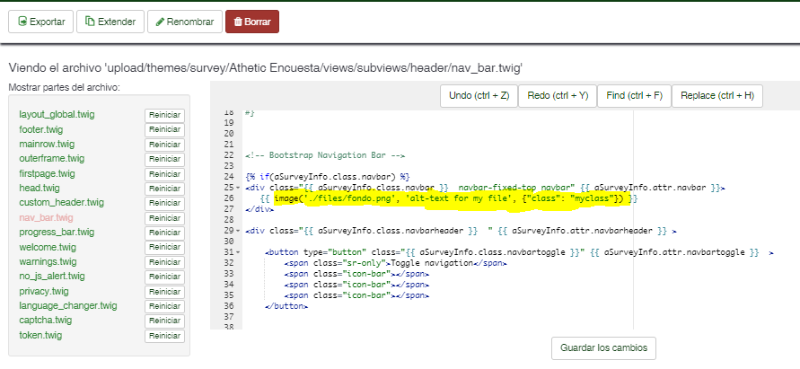Screen dimensions: 800x369
Task: Click Redo (ctrl + Y) button
Action: pos(558,96)
